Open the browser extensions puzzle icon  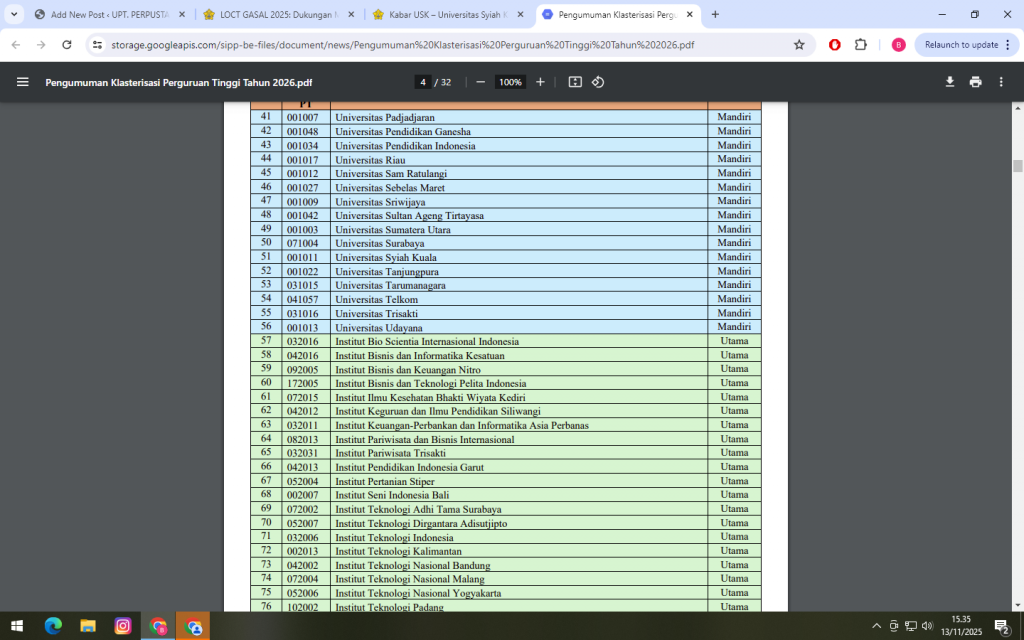click(860, 45)
